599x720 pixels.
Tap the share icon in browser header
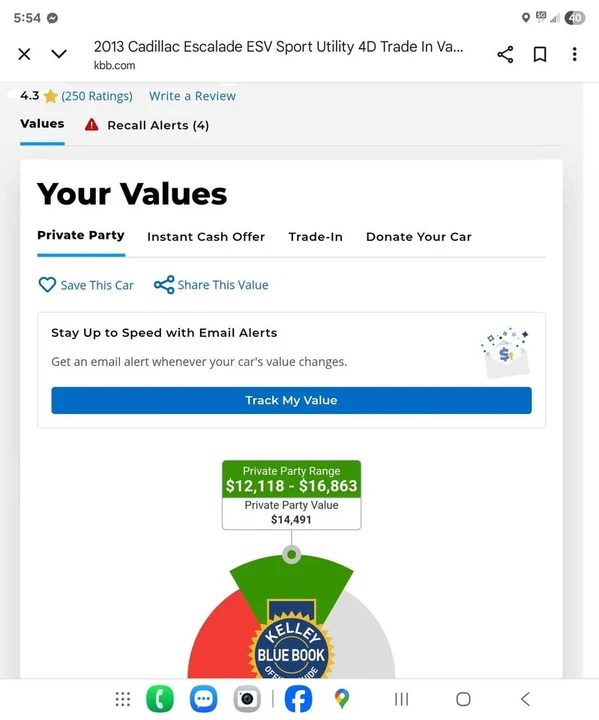(505, 54)
